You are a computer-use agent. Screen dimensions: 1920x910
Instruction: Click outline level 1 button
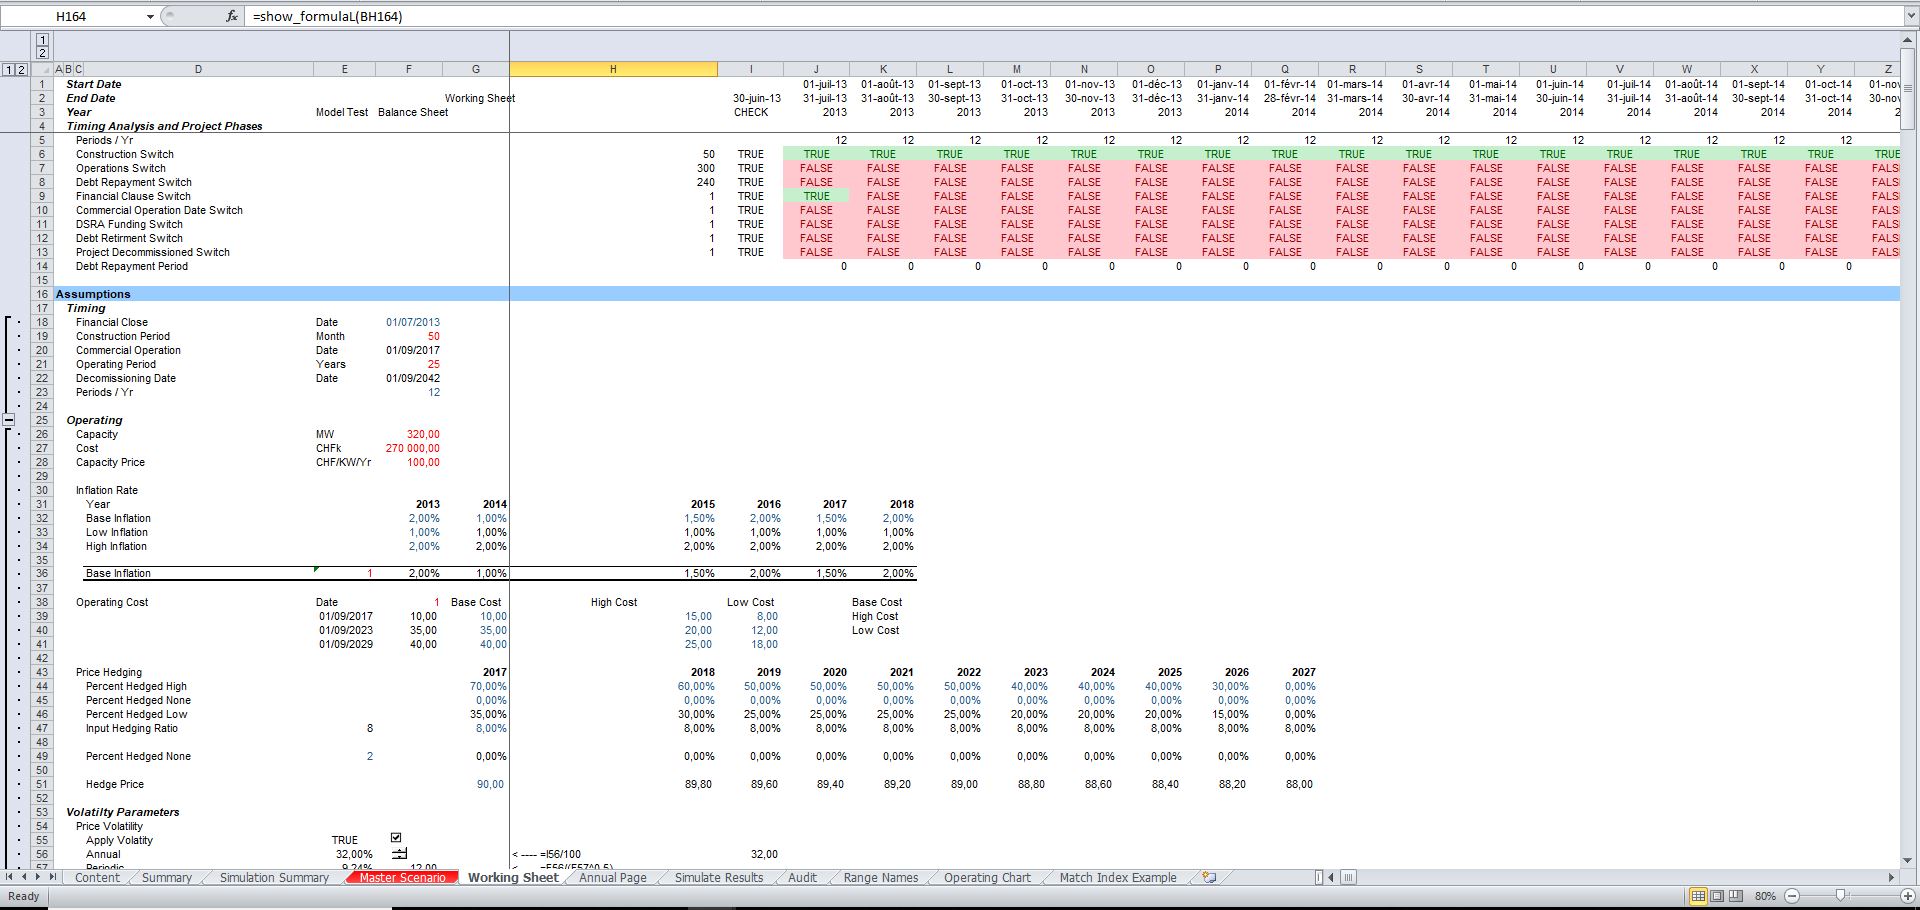(10, 70)
